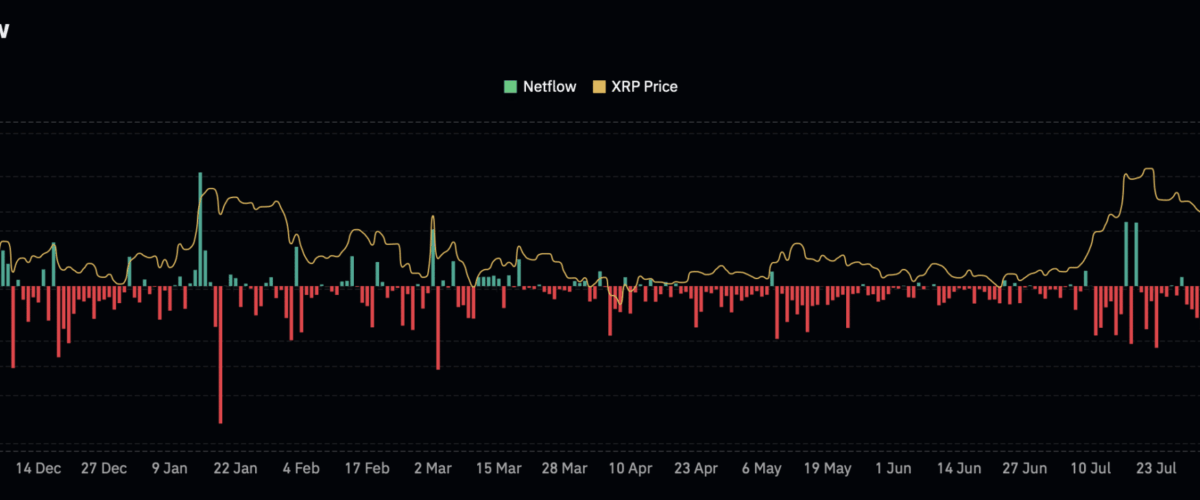Select the 4 Feb date marker
1200x500 pixels.
click(x=301, y=468)
